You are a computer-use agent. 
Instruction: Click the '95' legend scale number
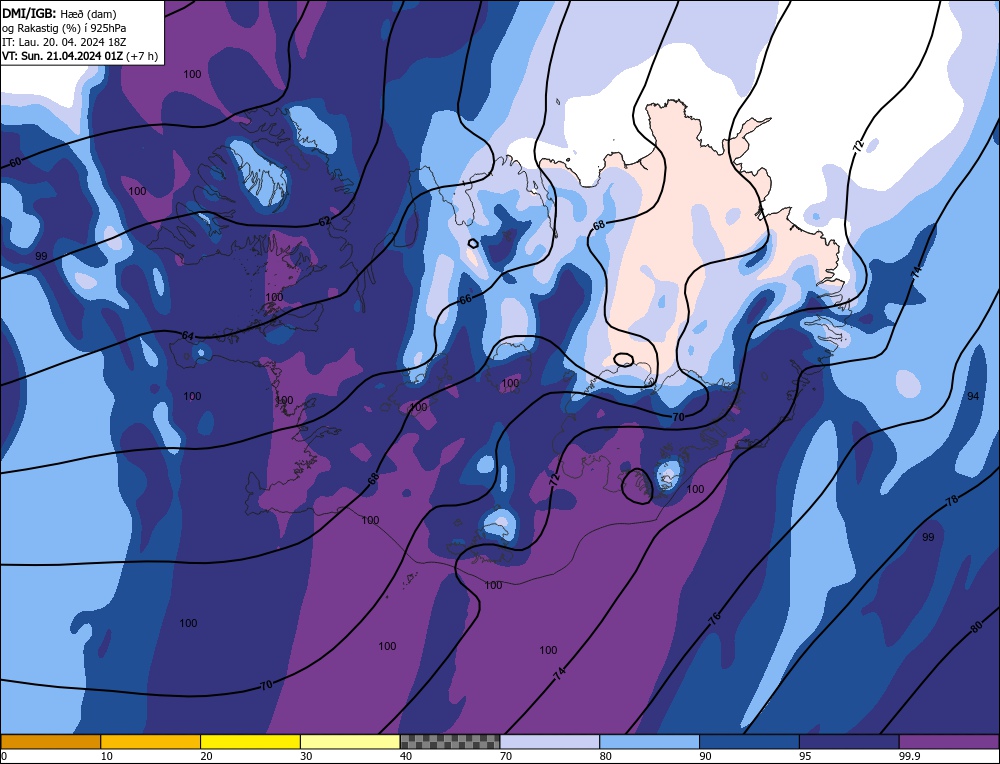coord(805,756)
